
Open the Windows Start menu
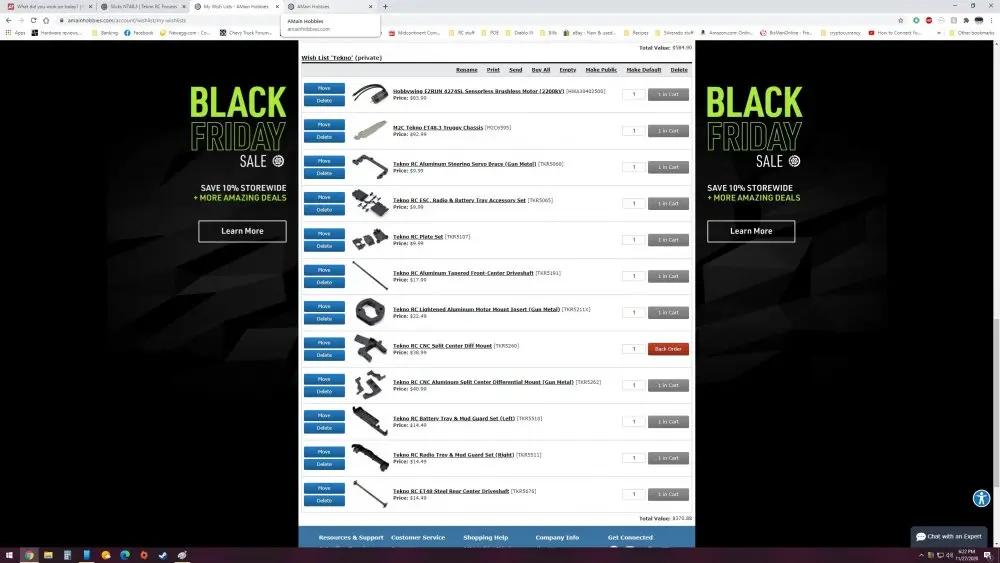9,555
